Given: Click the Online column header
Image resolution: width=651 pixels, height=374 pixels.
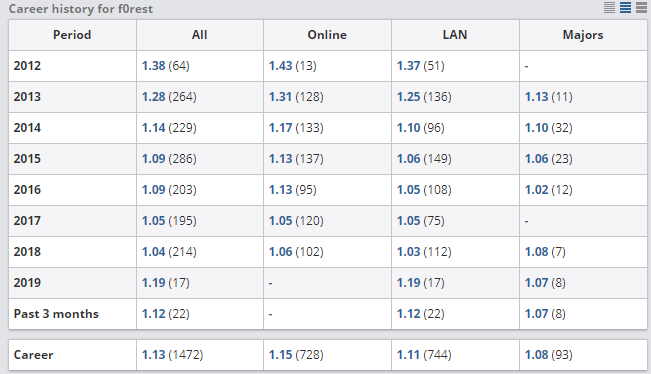Looking at the screenshot, I should (327, 35).
